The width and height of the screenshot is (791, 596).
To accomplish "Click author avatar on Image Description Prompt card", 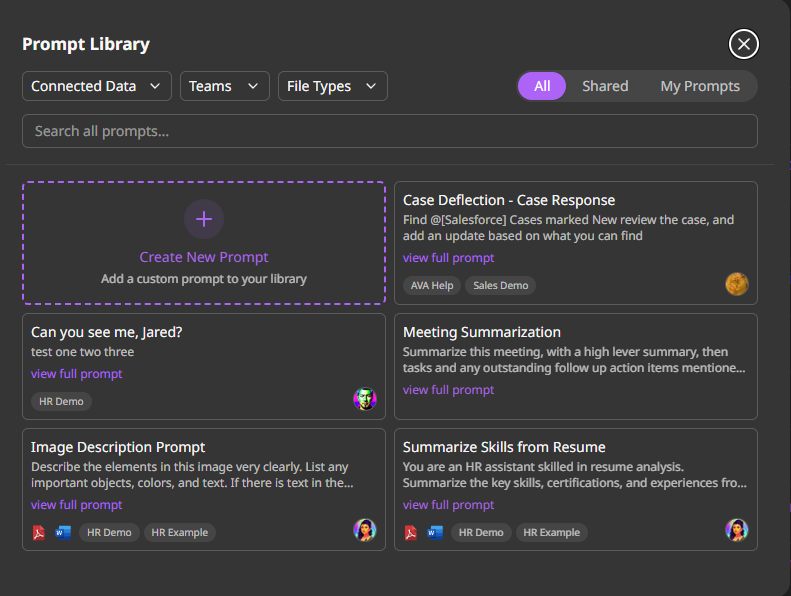I will (365, 530).
